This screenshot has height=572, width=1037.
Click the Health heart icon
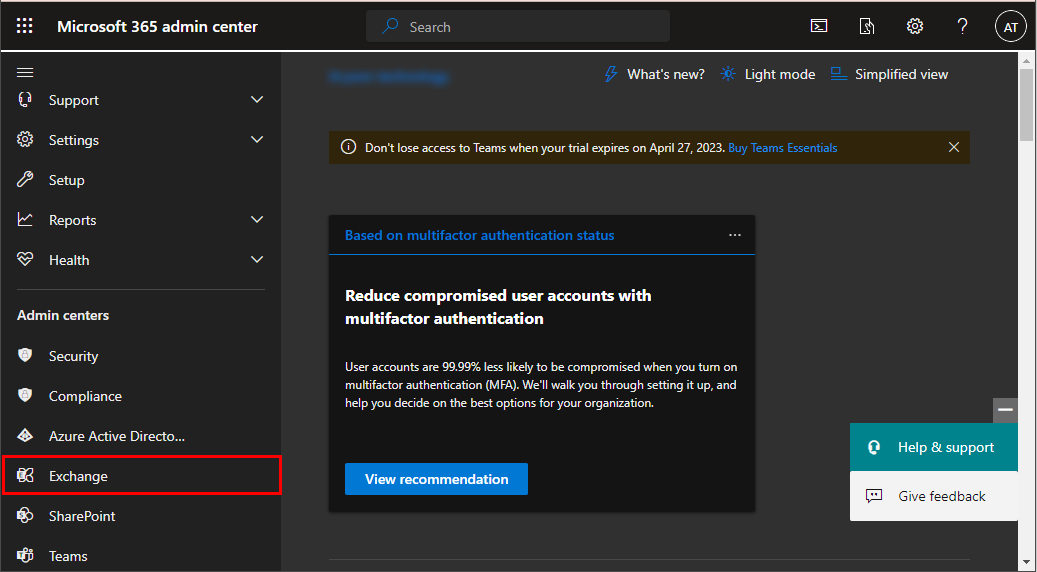[25, 259]
